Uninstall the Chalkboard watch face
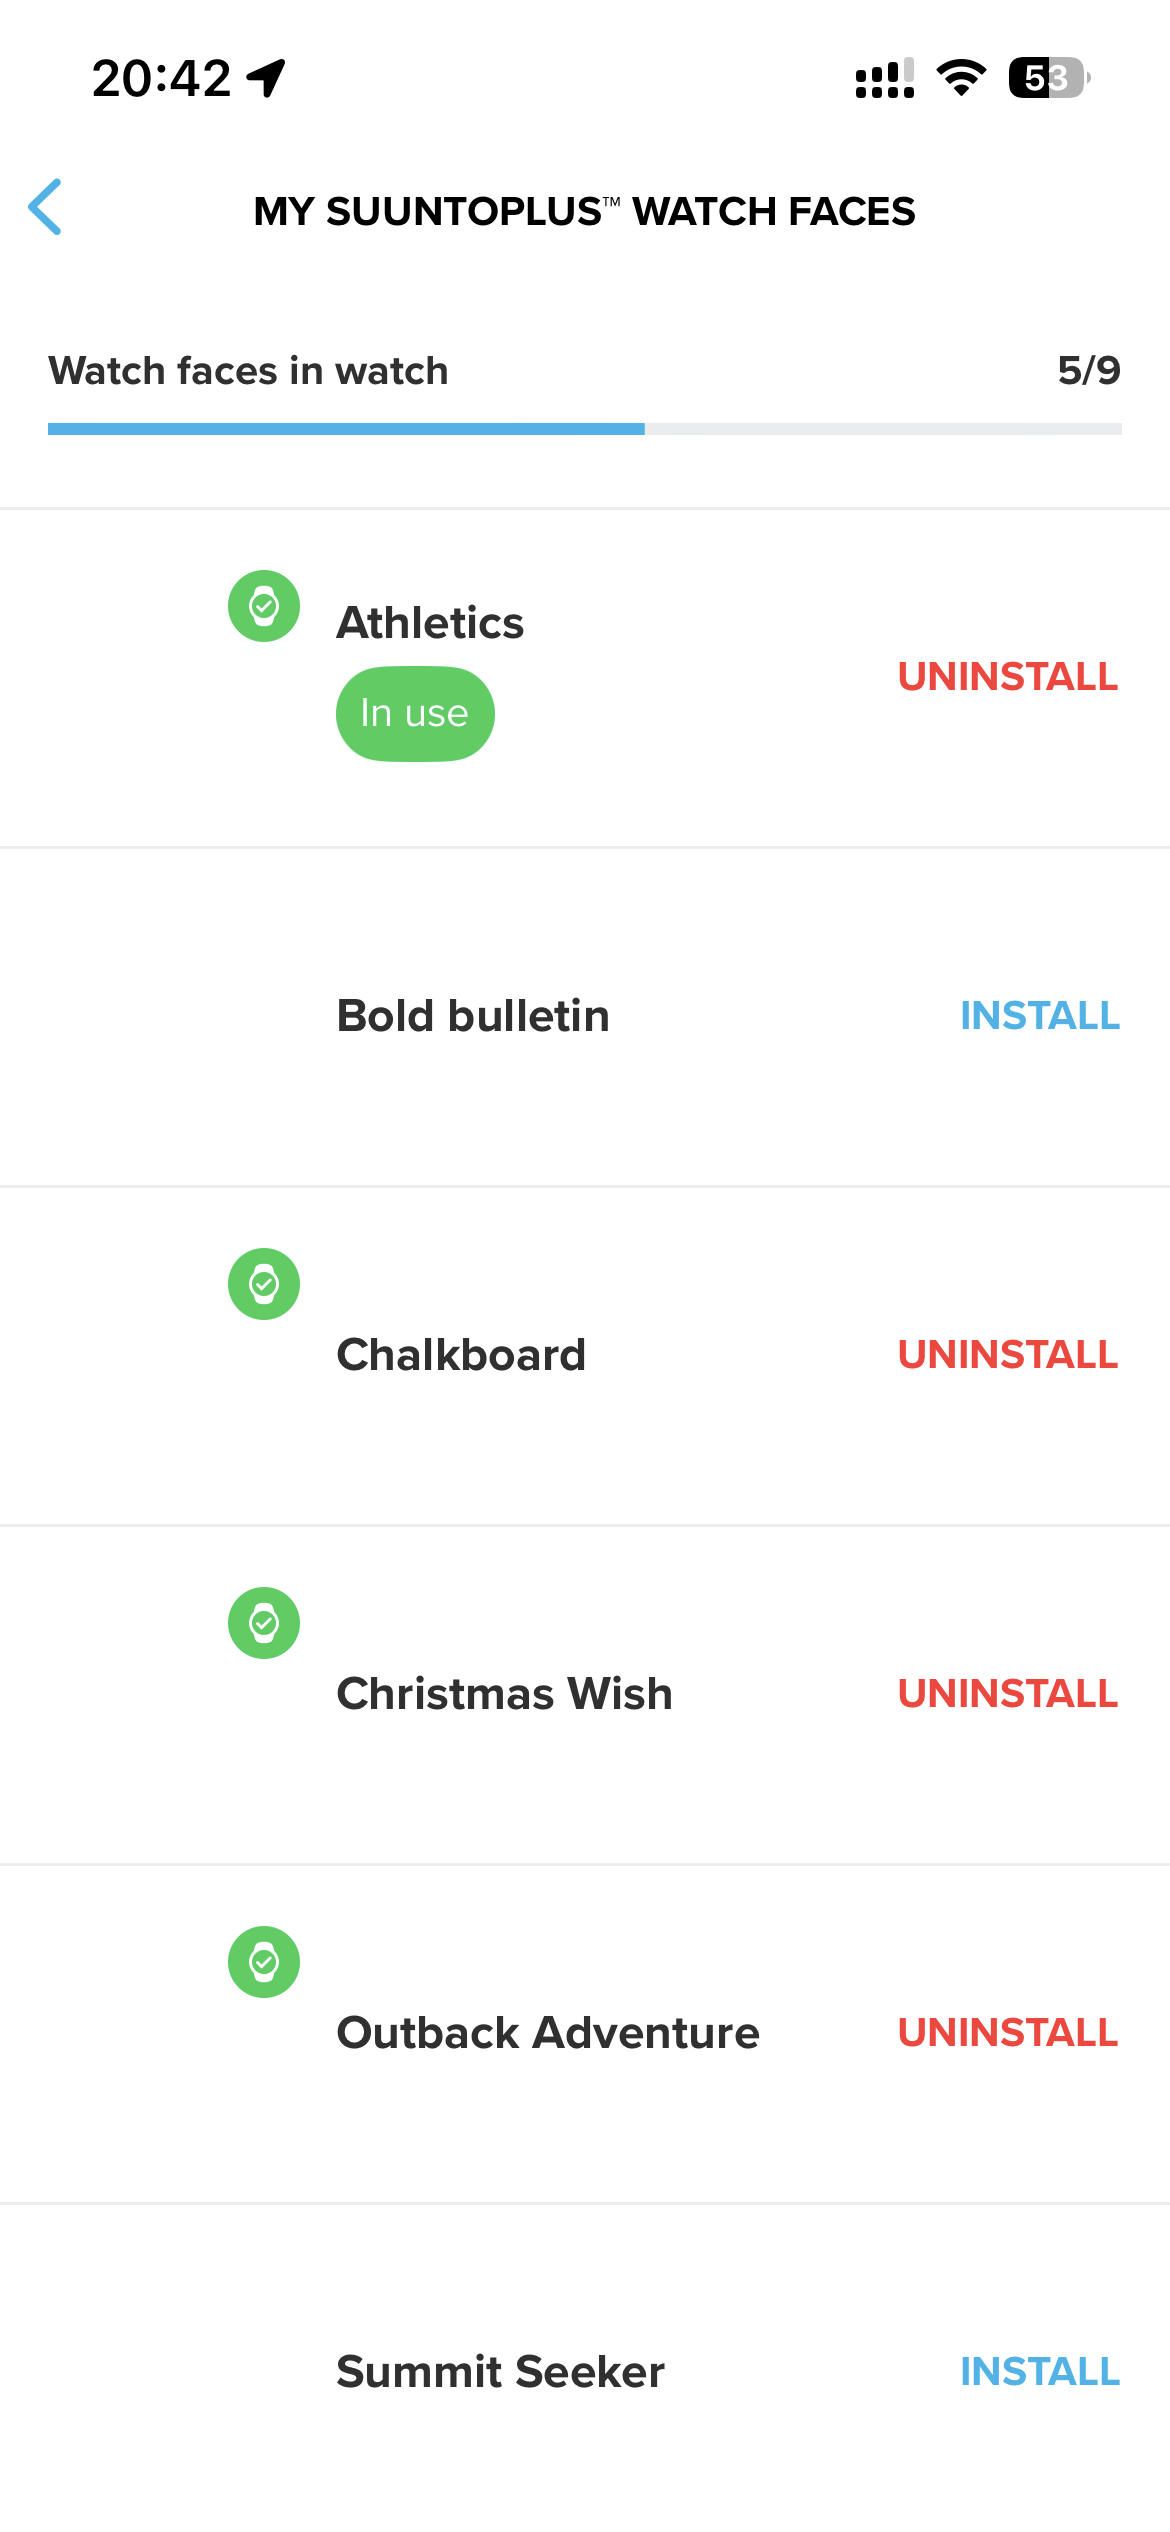The image size is (1170, 2532). [x=1007, y=1355]
